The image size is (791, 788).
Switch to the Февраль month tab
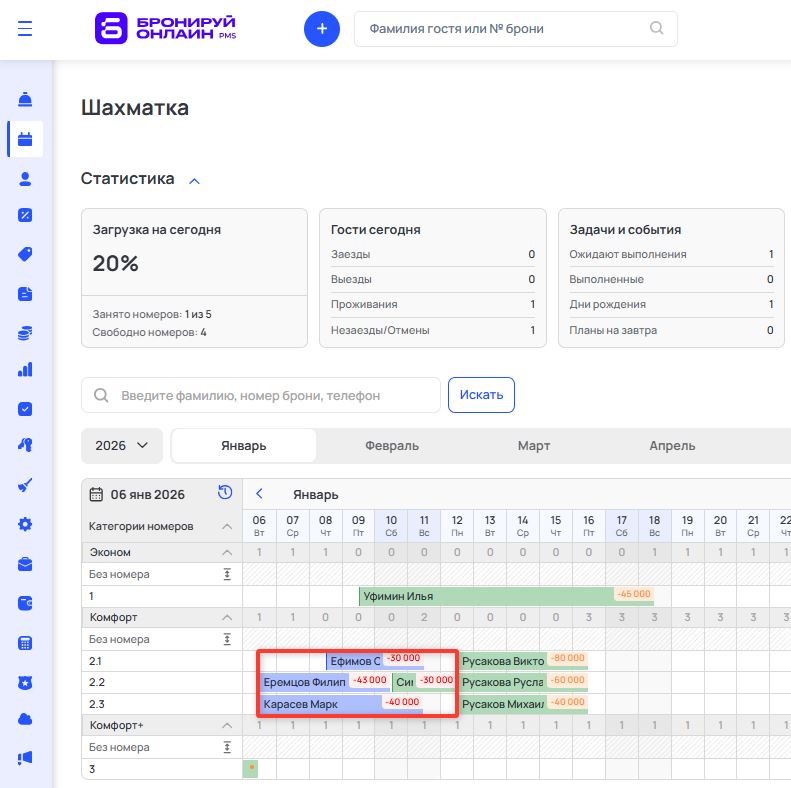point(391,446)
